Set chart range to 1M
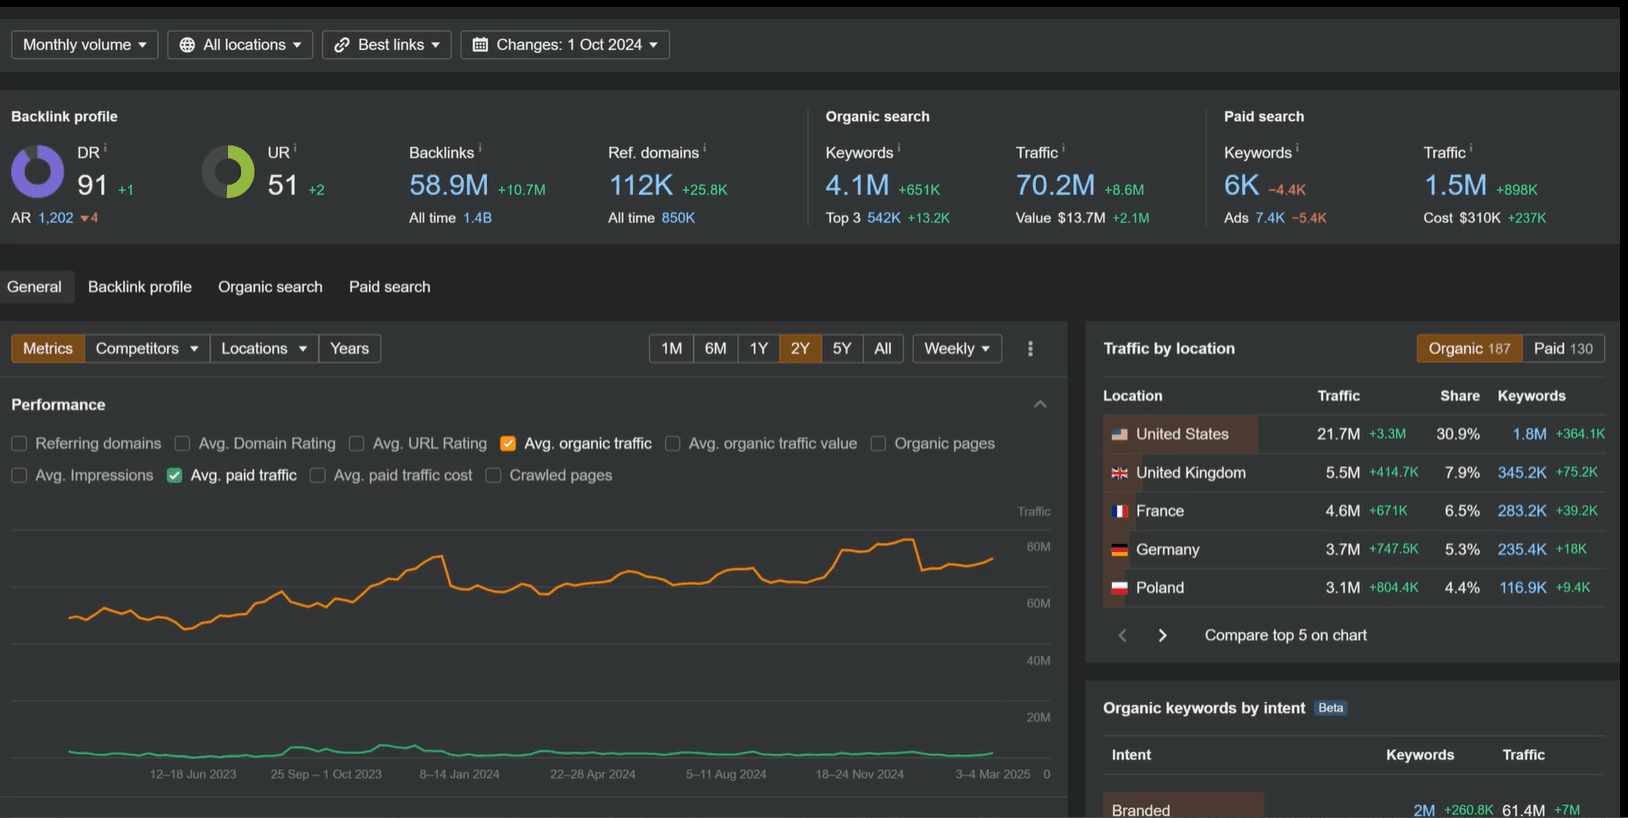The height and width of the screenshot is (818, 1628). click(671, 348)
